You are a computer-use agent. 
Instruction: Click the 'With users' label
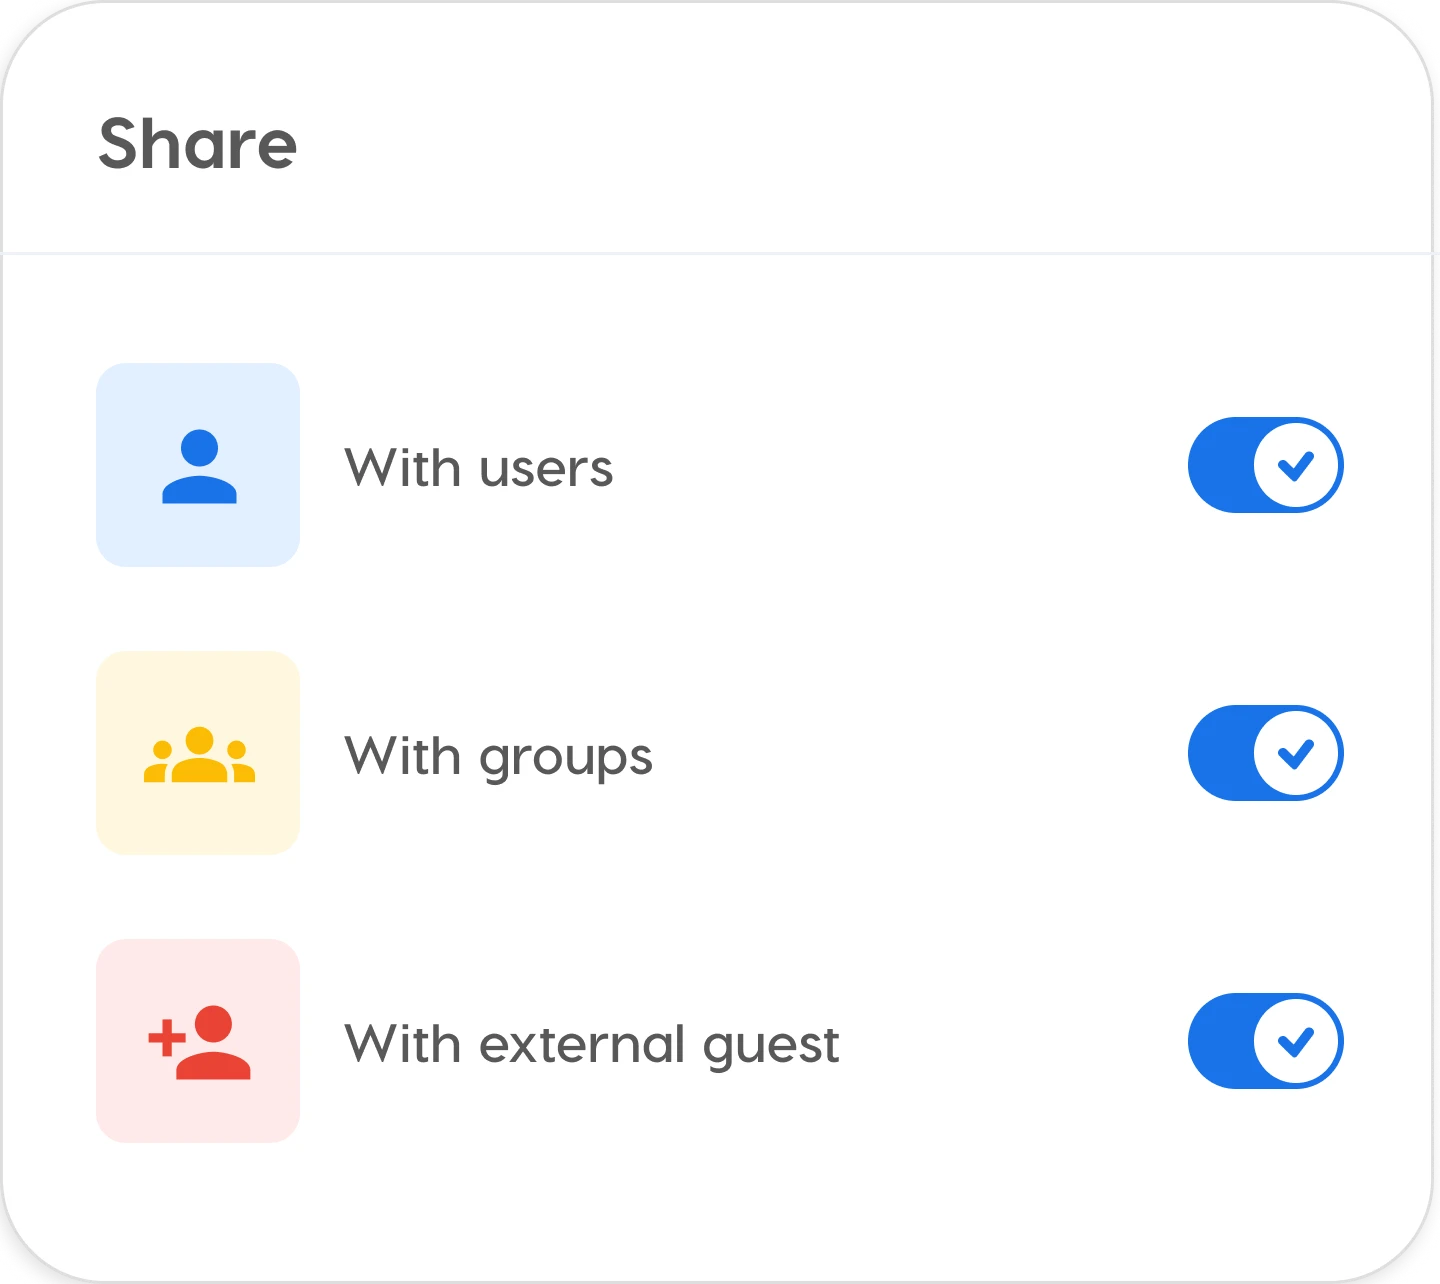[x=478, y=467]
